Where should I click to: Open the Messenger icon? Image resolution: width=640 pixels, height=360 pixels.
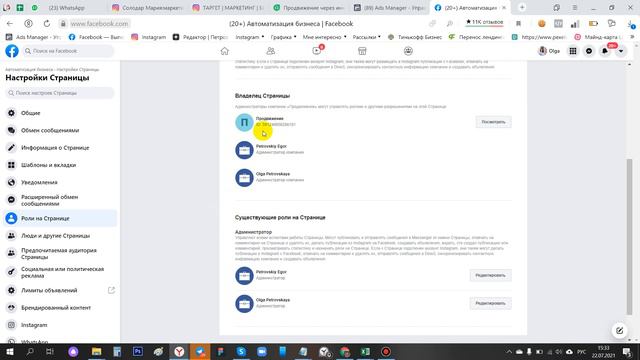click(x=589, y=51)
